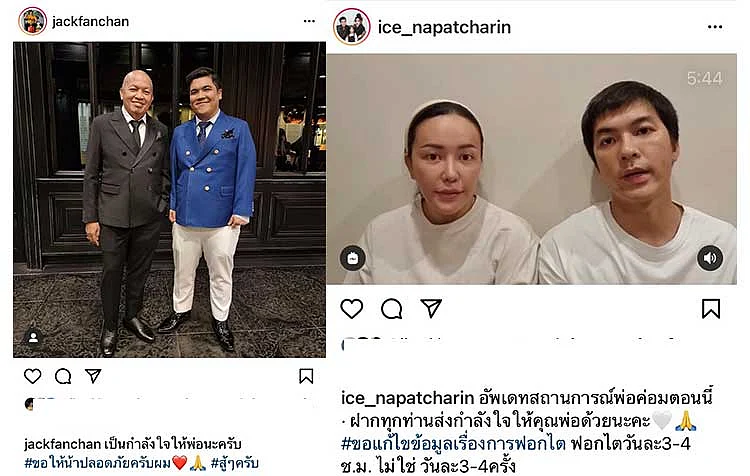
Task: Show tagged people in jackfanchan photo
Action: click(33, 338)
